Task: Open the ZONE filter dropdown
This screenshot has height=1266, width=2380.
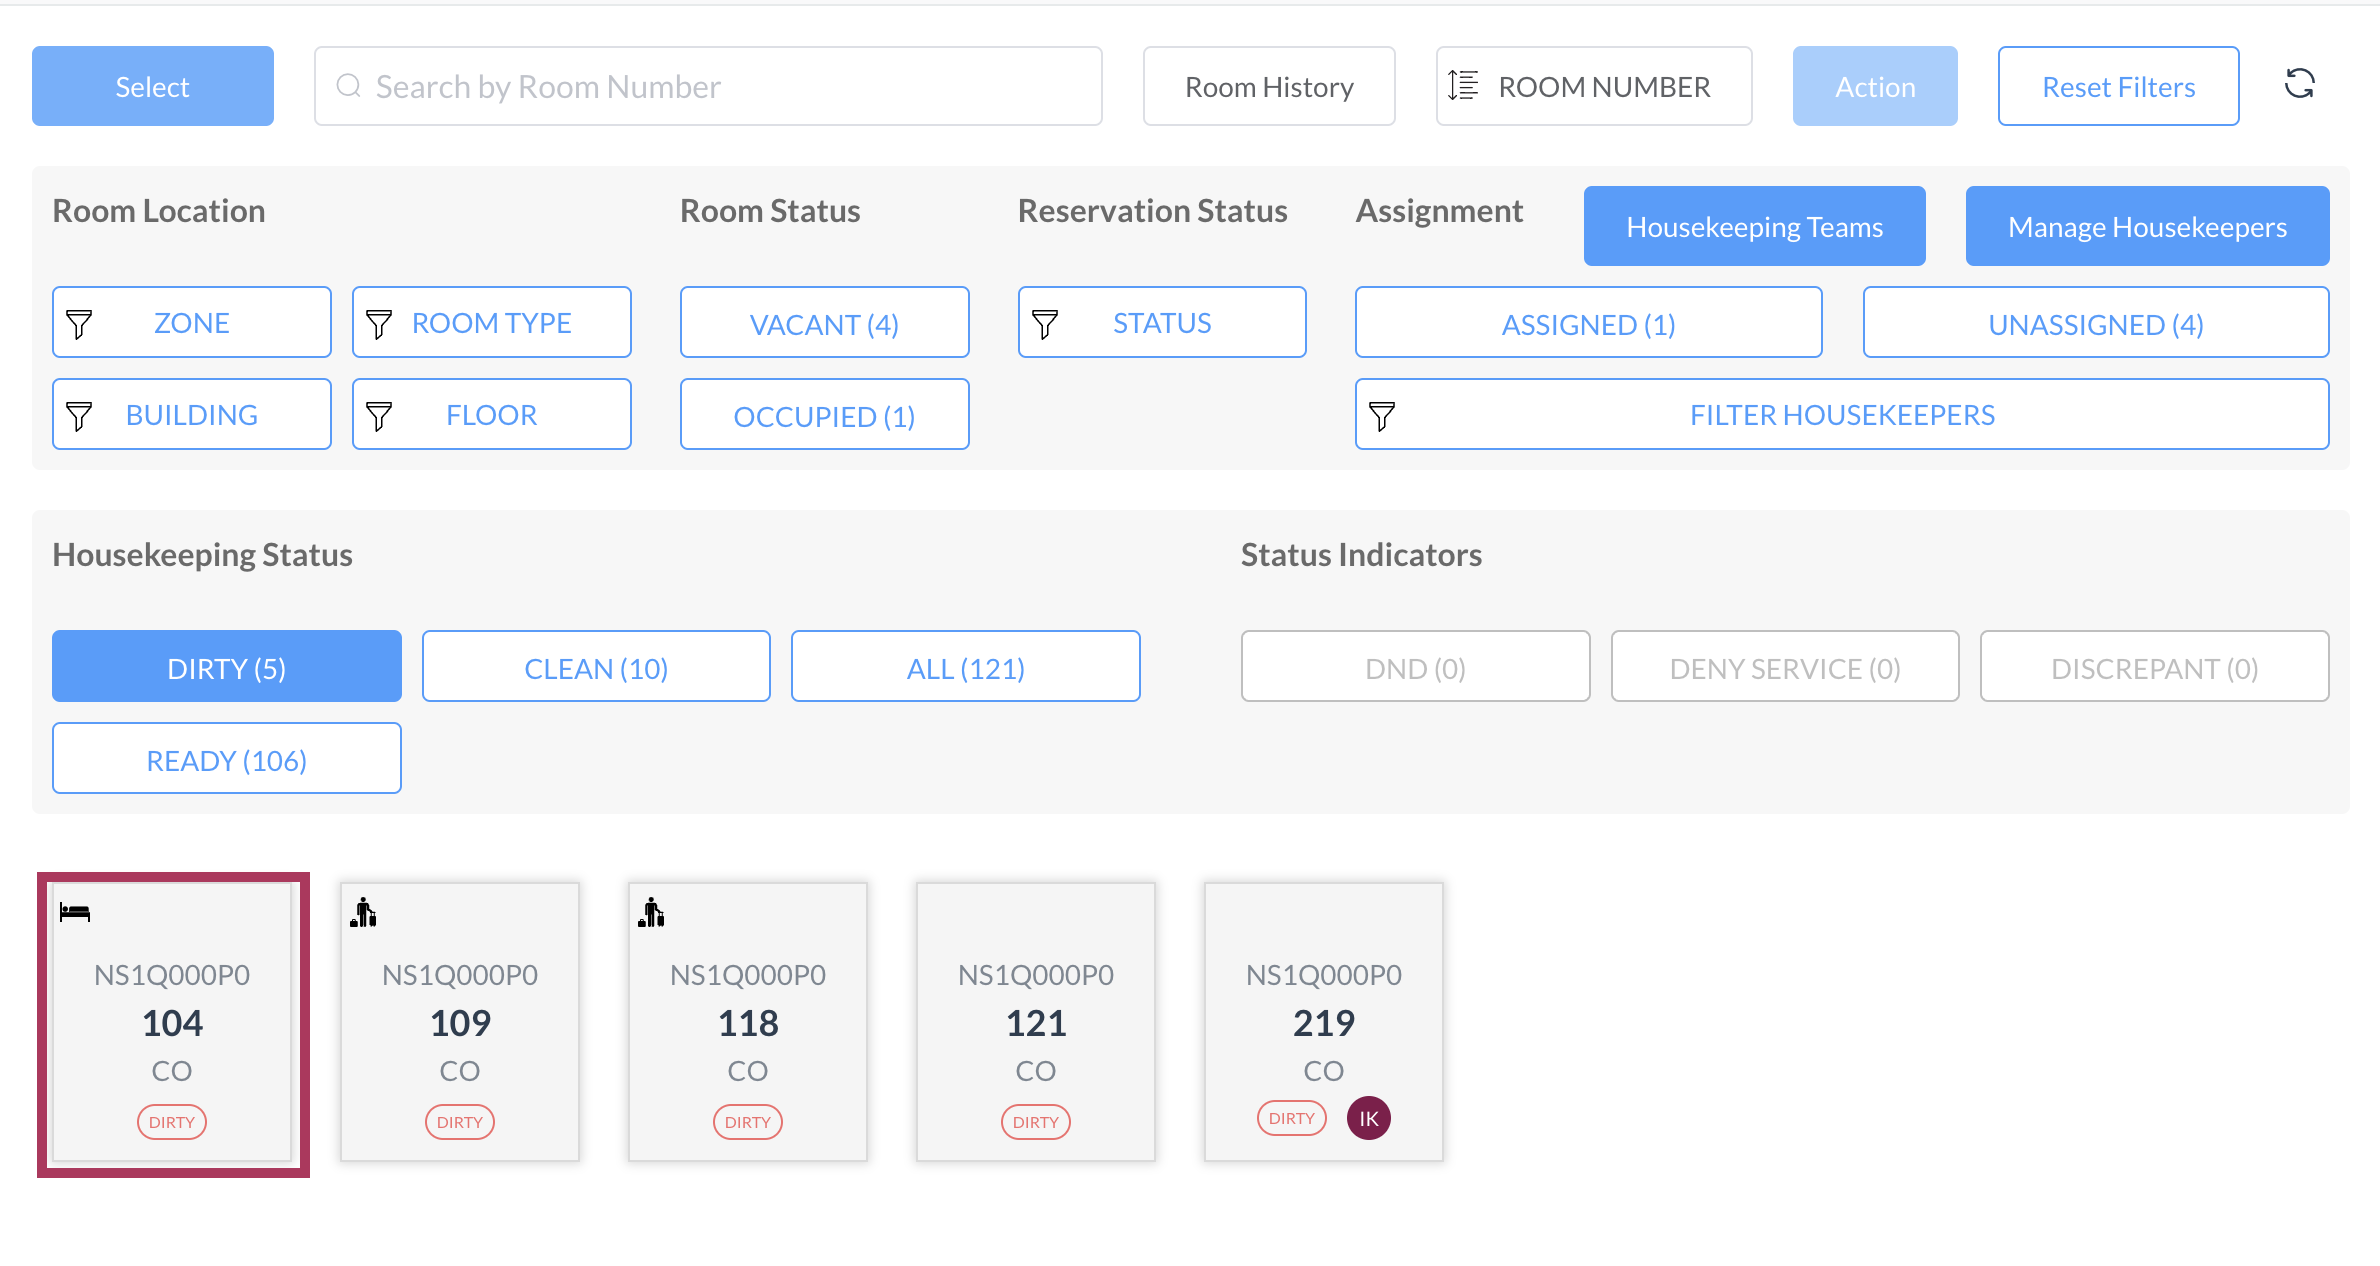Action: pyautogui.click(x=191, y=323)
